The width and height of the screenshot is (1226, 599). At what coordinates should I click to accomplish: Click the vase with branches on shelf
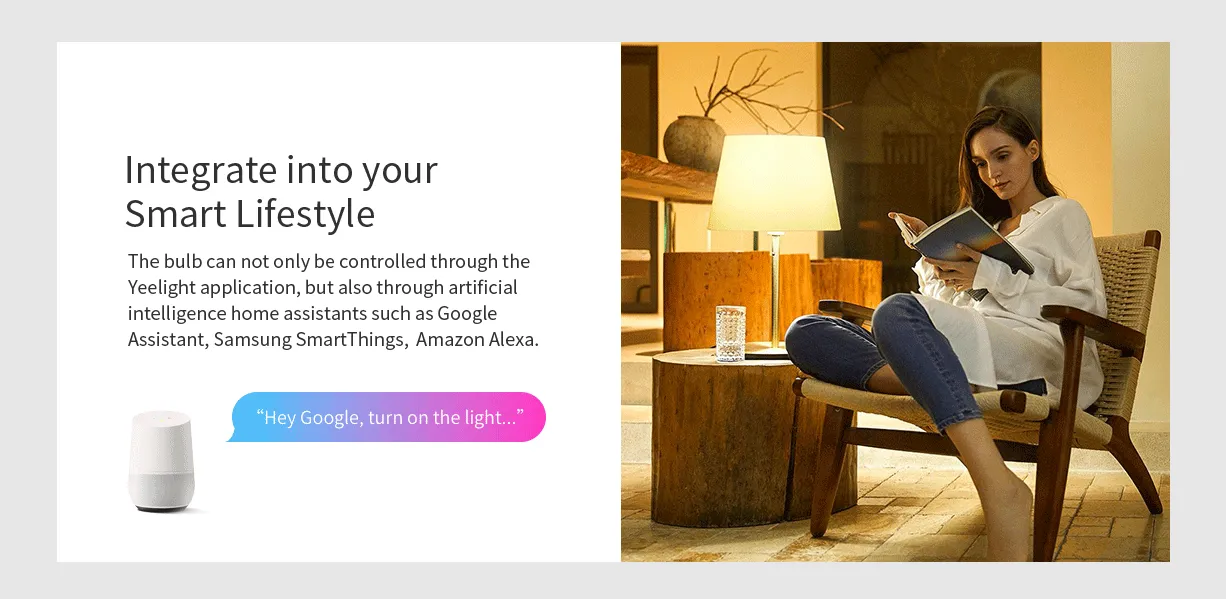tap(694, 143)
